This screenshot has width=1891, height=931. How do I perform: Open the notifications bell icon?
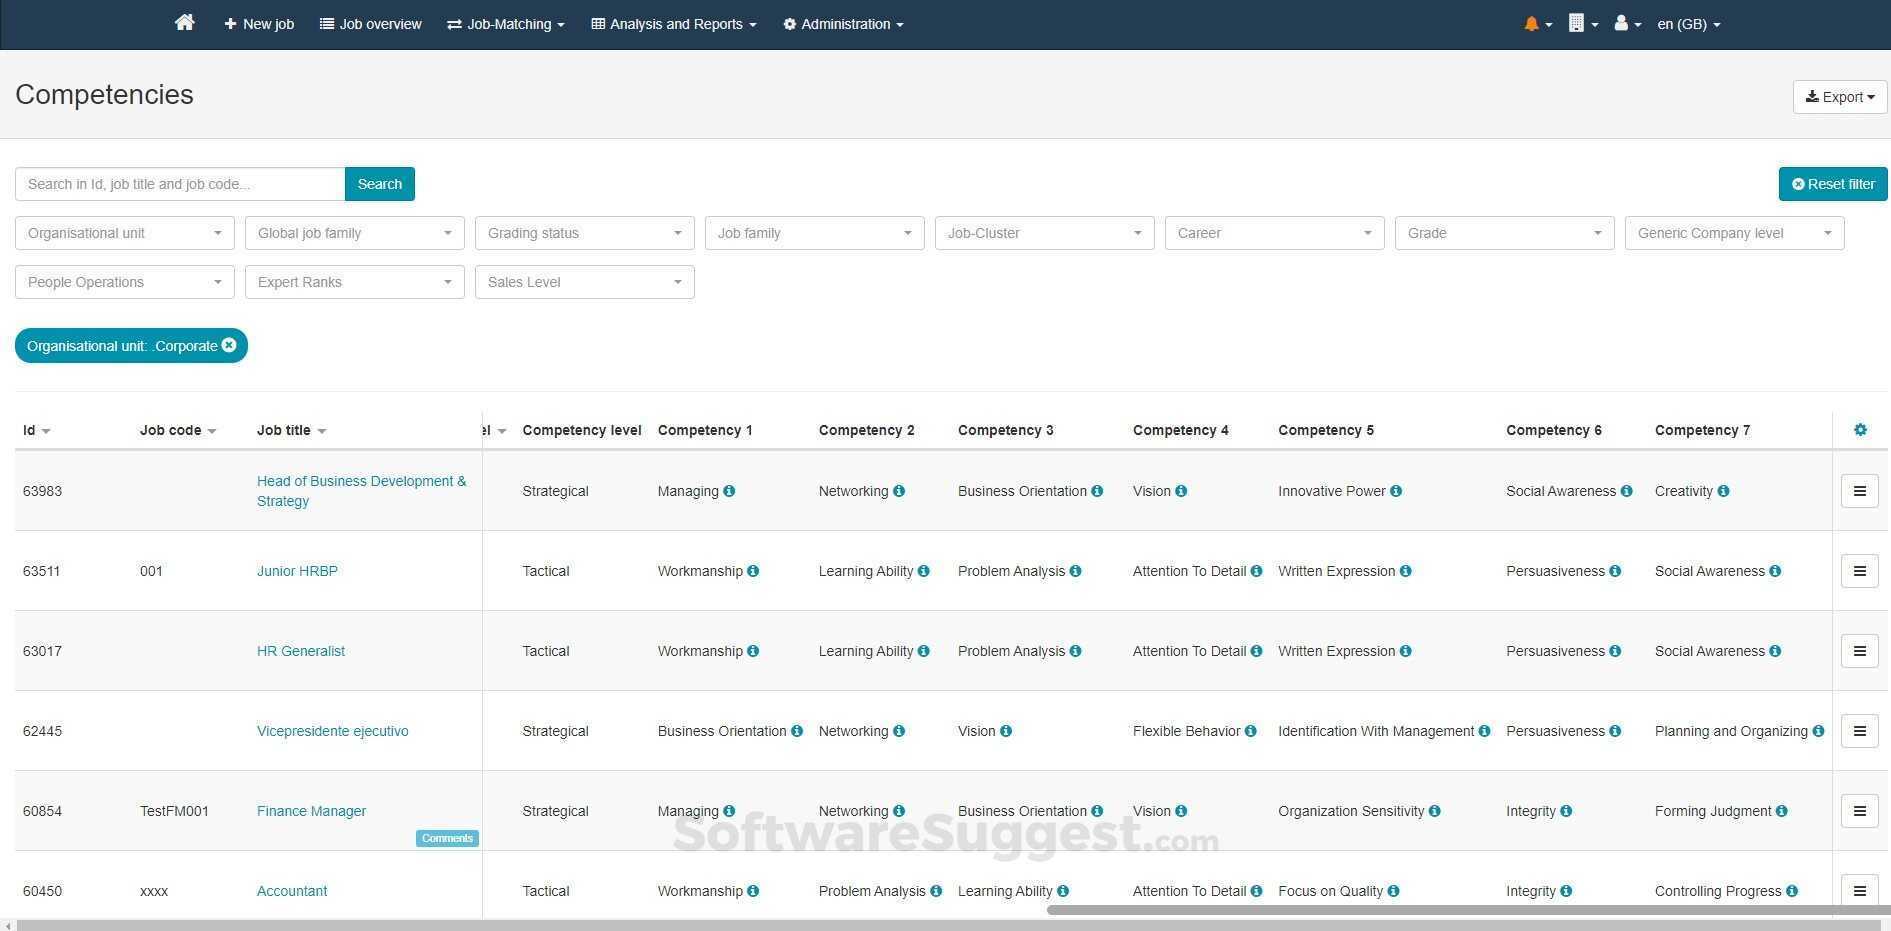[x=1532, y=23]
